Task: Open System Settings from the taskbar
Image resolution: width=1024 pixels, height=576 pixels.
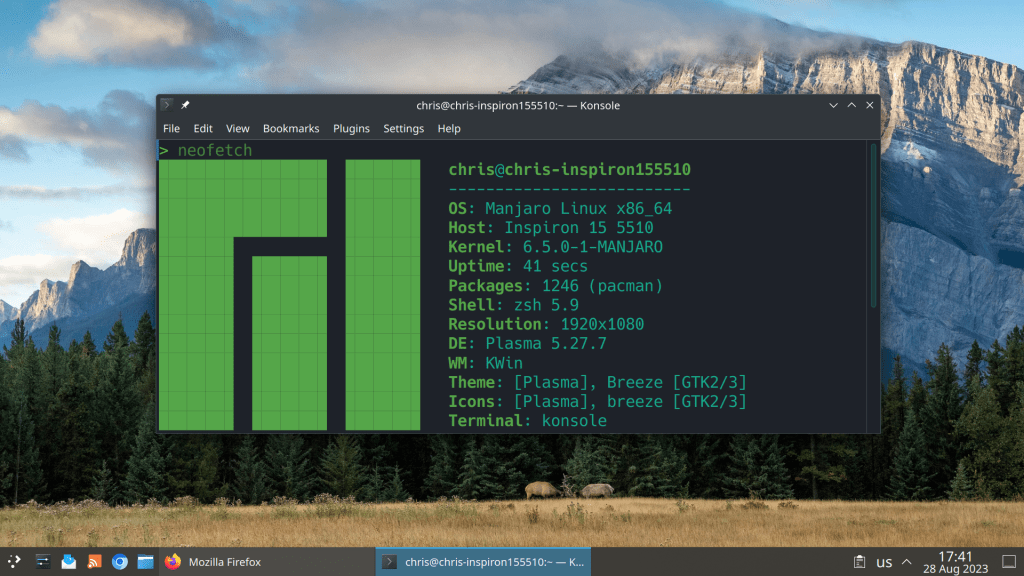Action: click(43, 562)
